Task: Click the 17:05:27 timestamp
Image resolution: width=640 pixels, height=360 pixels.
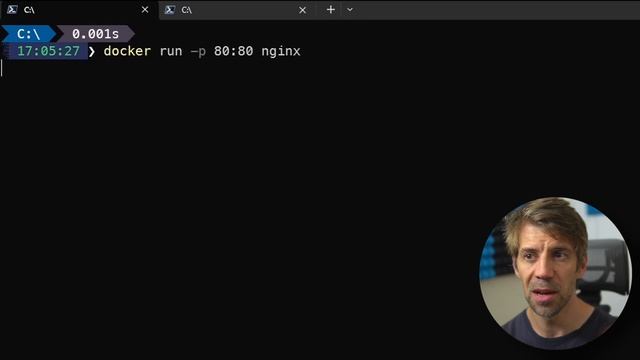Action: coord(48,51)
